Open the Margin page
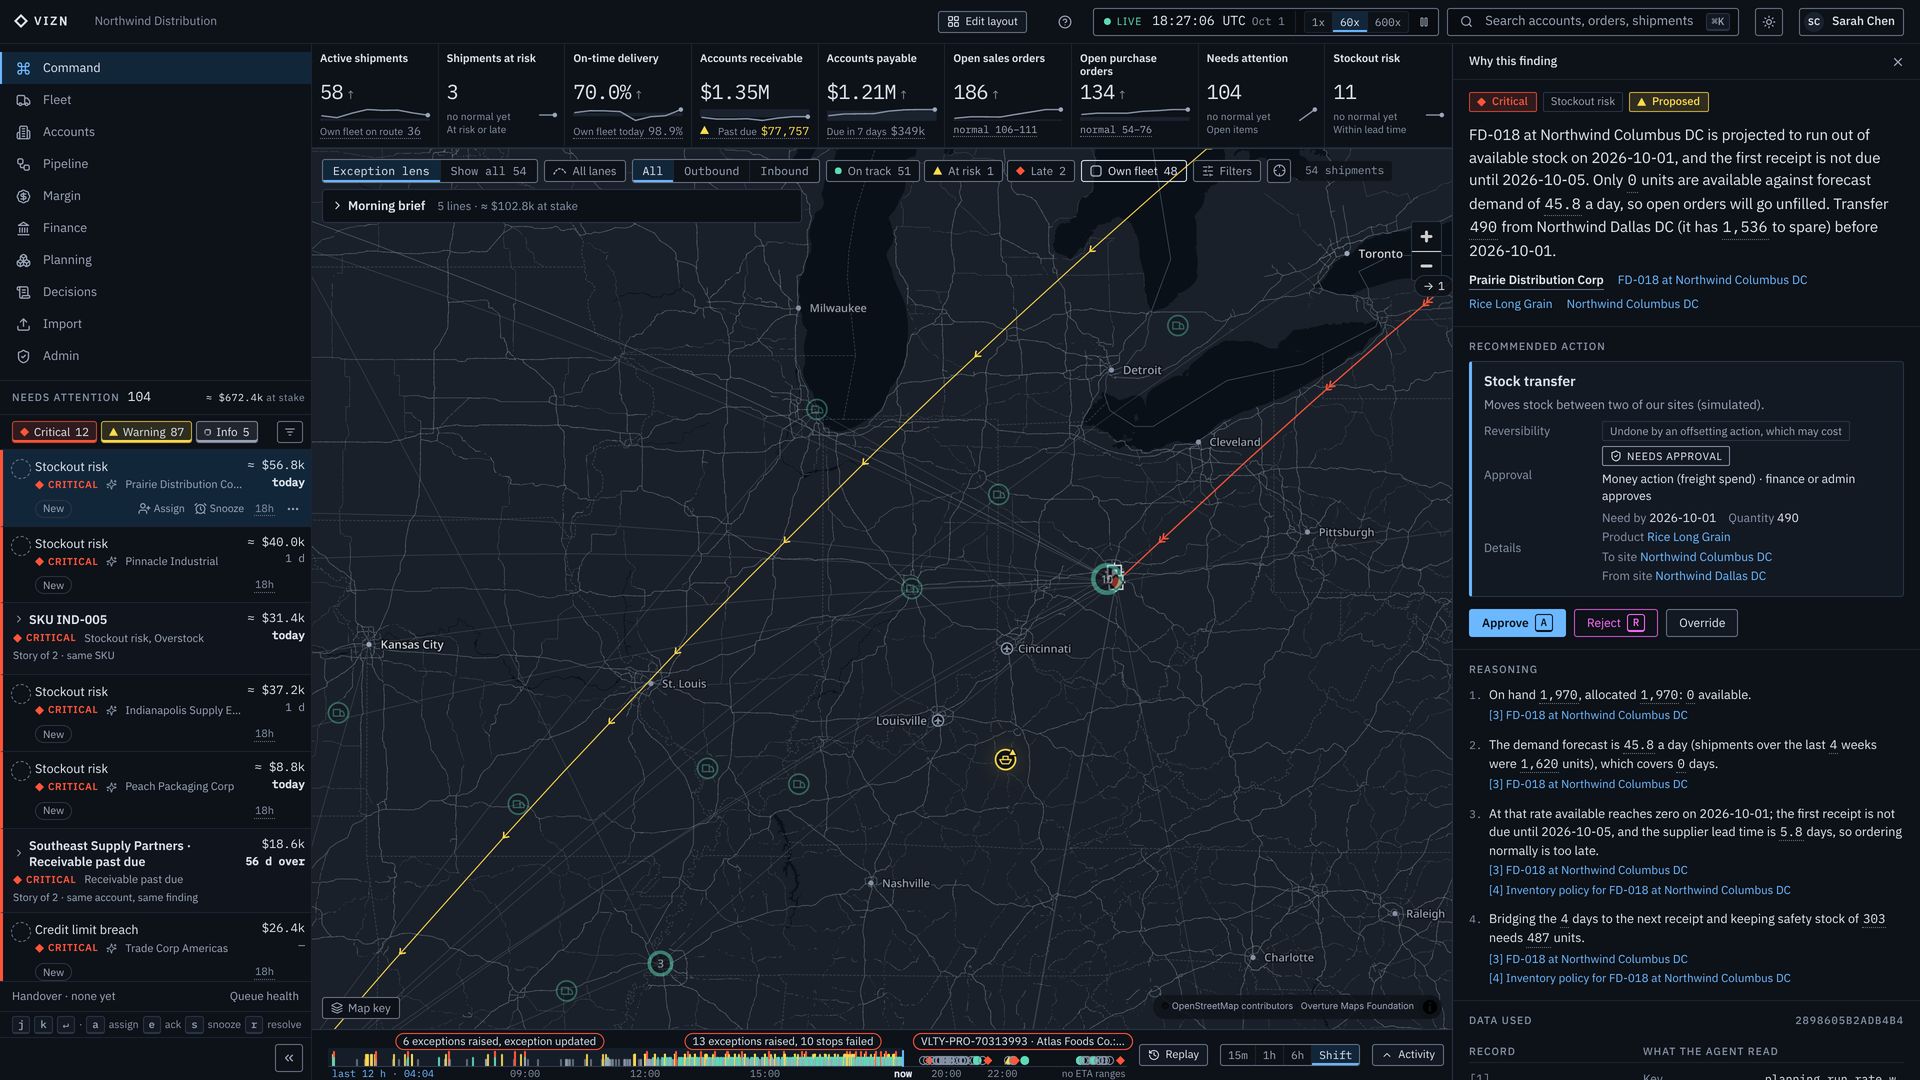 click(155, 196)
